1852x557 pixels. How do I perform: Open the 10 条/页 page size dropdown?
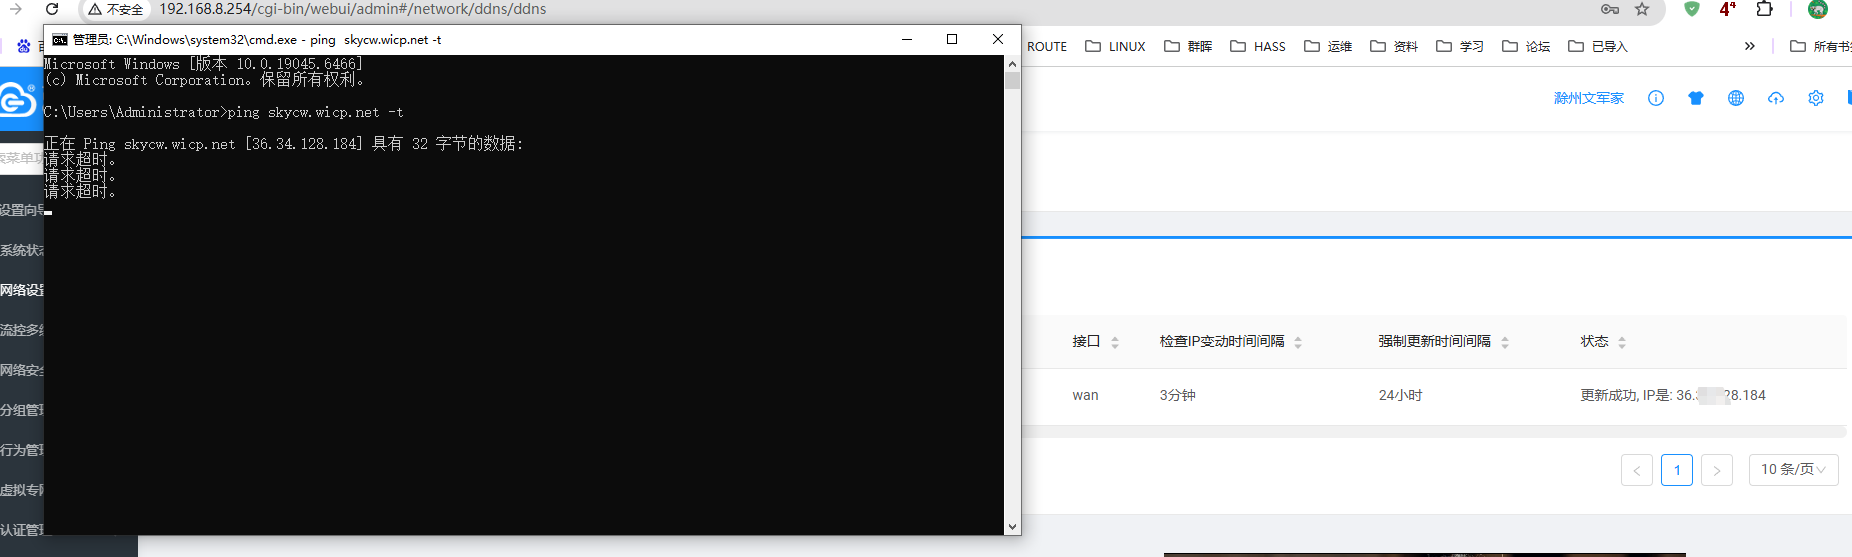[x=1793, y=469]
